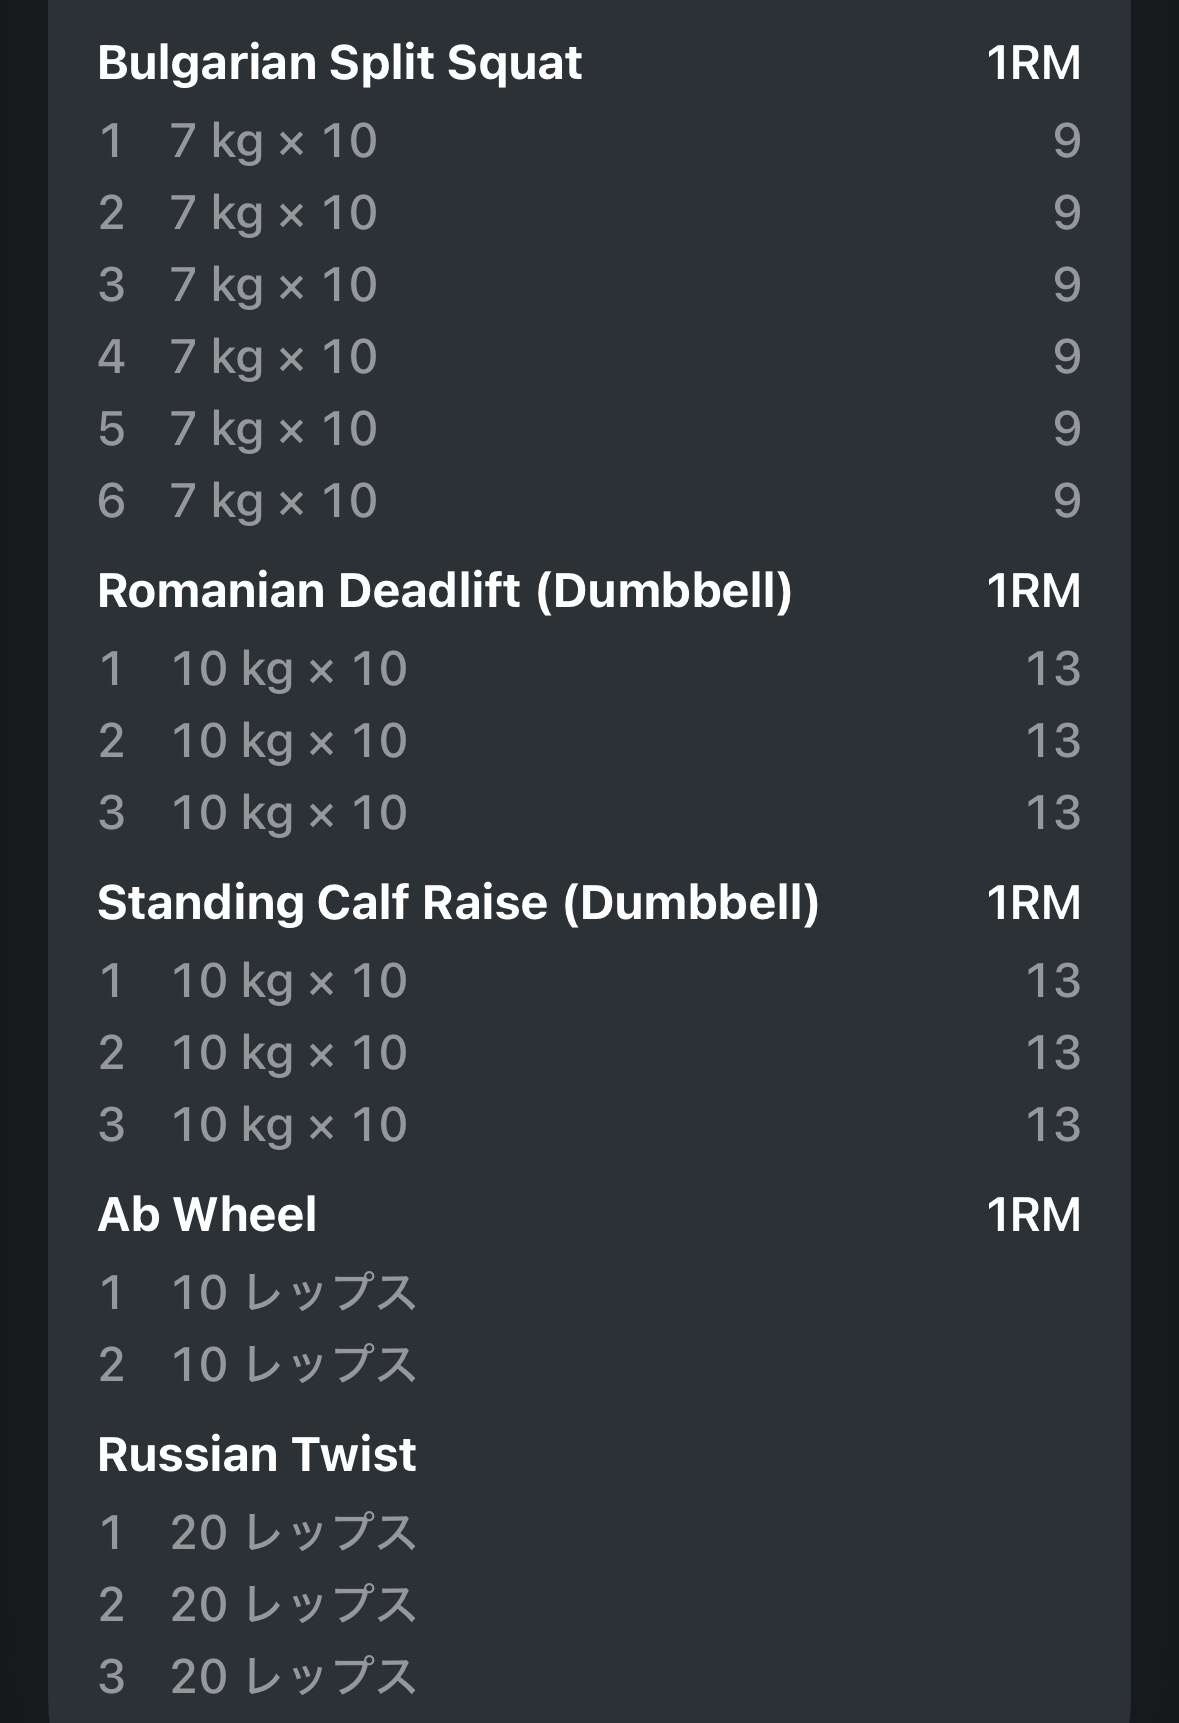Select set 1 of Bulgarian Split Squat
This screenshot has width=1179, height=1723.
coord(273,141)
